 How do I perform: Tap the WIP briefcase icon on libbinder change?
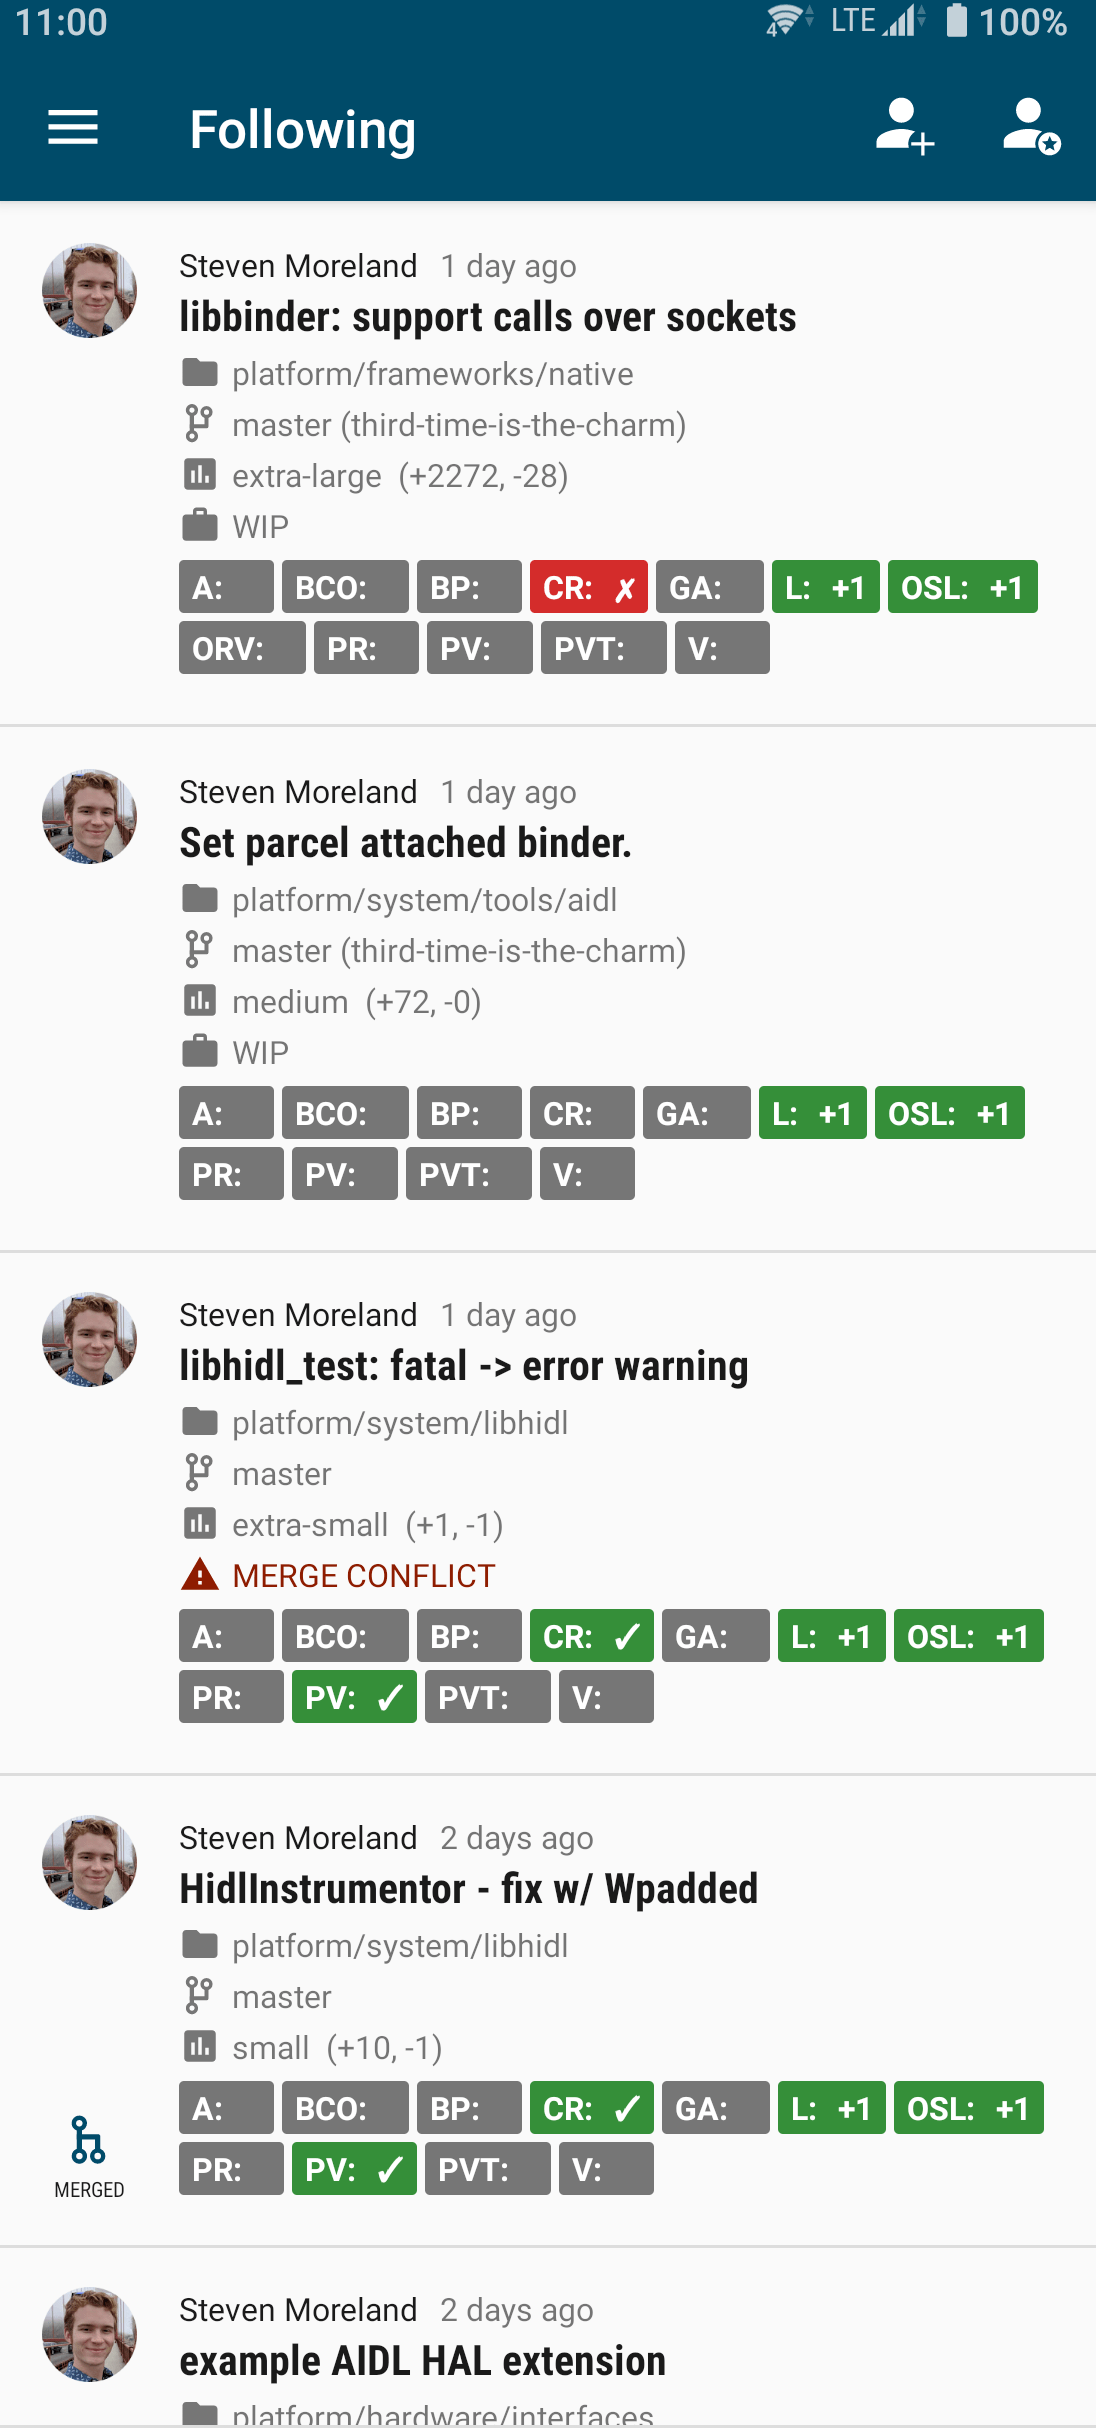(200, 525)
